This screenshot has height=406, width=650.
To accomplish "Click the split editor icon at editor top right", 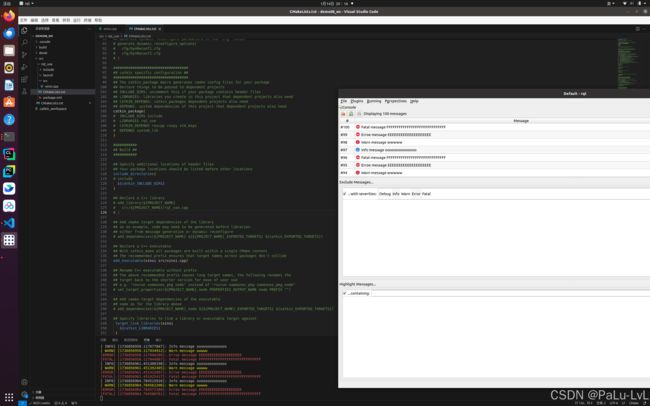I will [x=637, y=29].
